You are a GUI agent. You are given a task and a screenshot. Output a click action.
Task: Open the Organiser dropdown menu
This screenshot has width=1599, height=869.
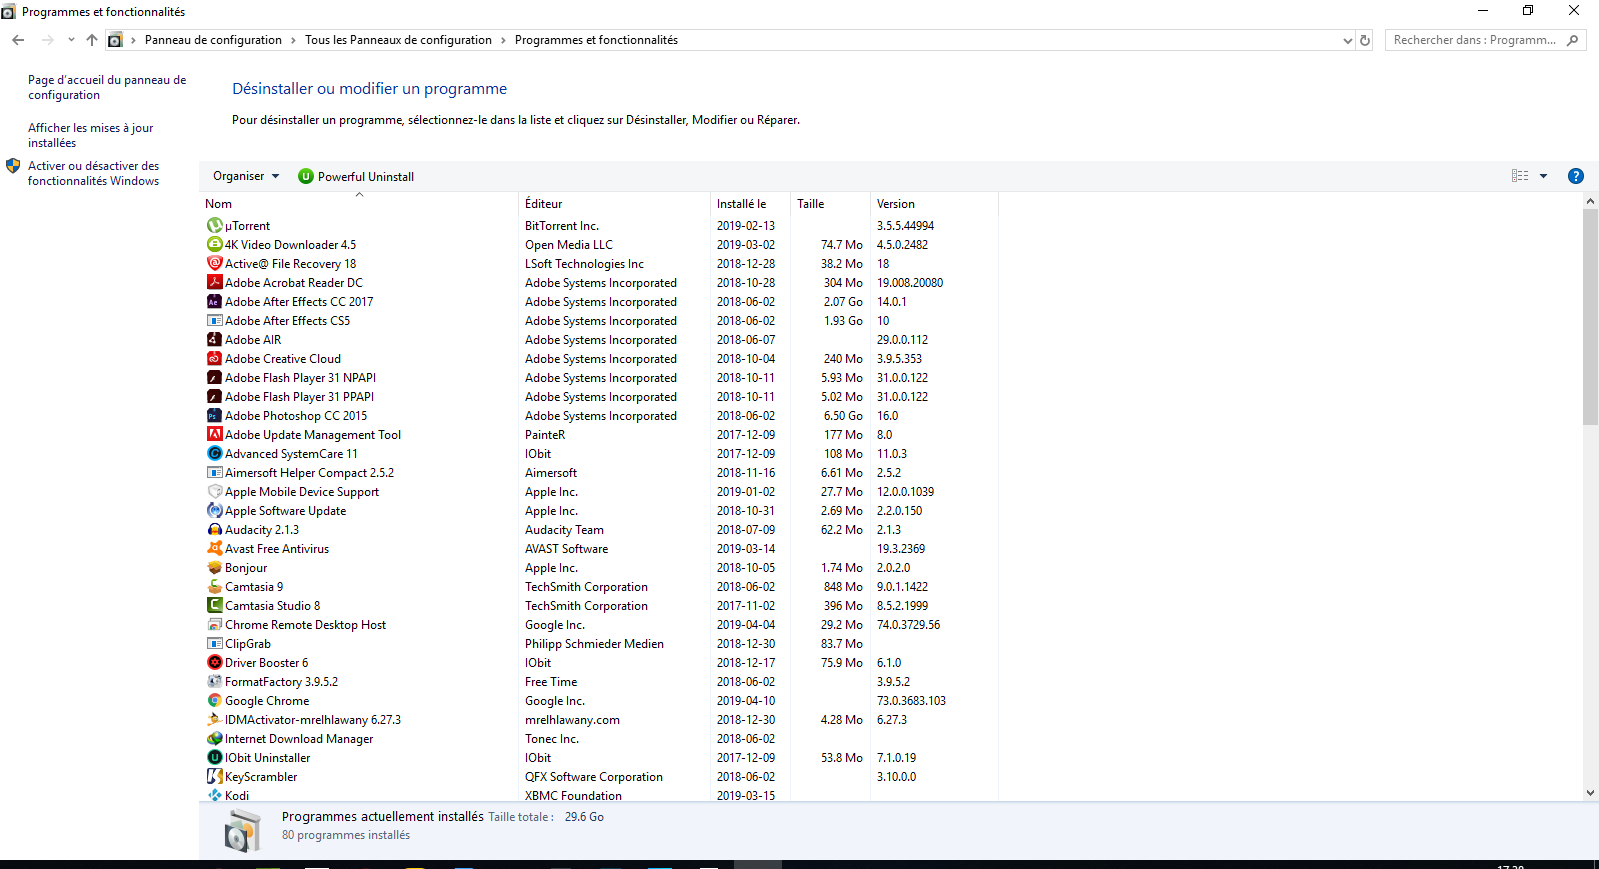click(246, 176)
